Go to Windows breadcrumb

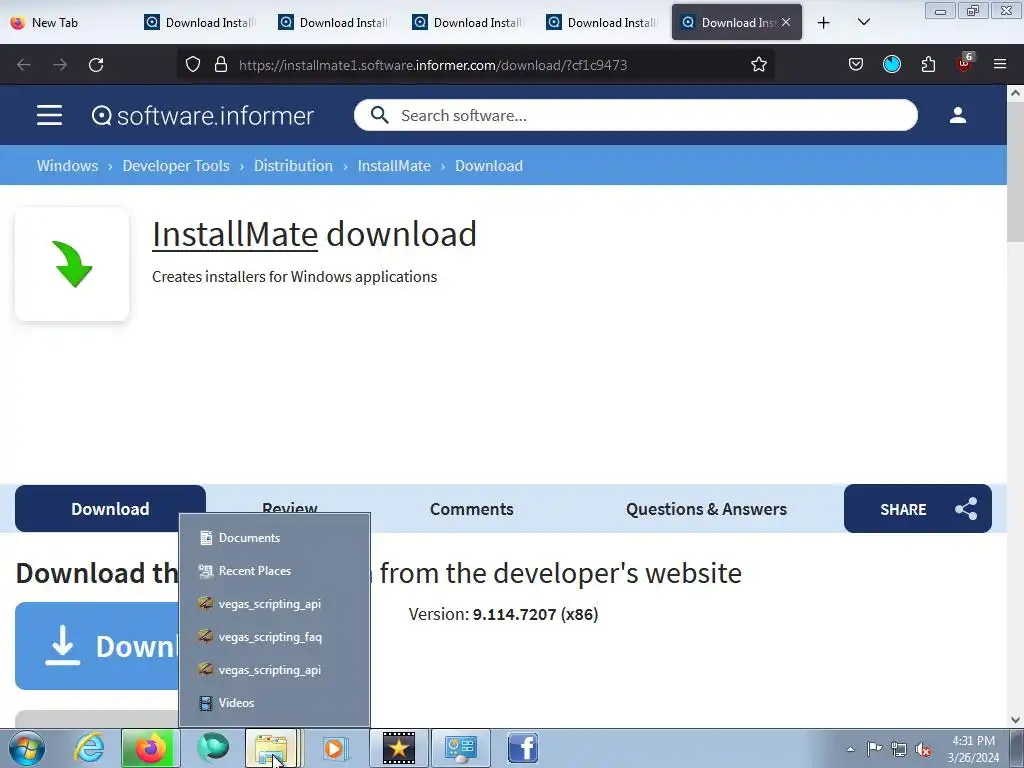coord(67,166)
